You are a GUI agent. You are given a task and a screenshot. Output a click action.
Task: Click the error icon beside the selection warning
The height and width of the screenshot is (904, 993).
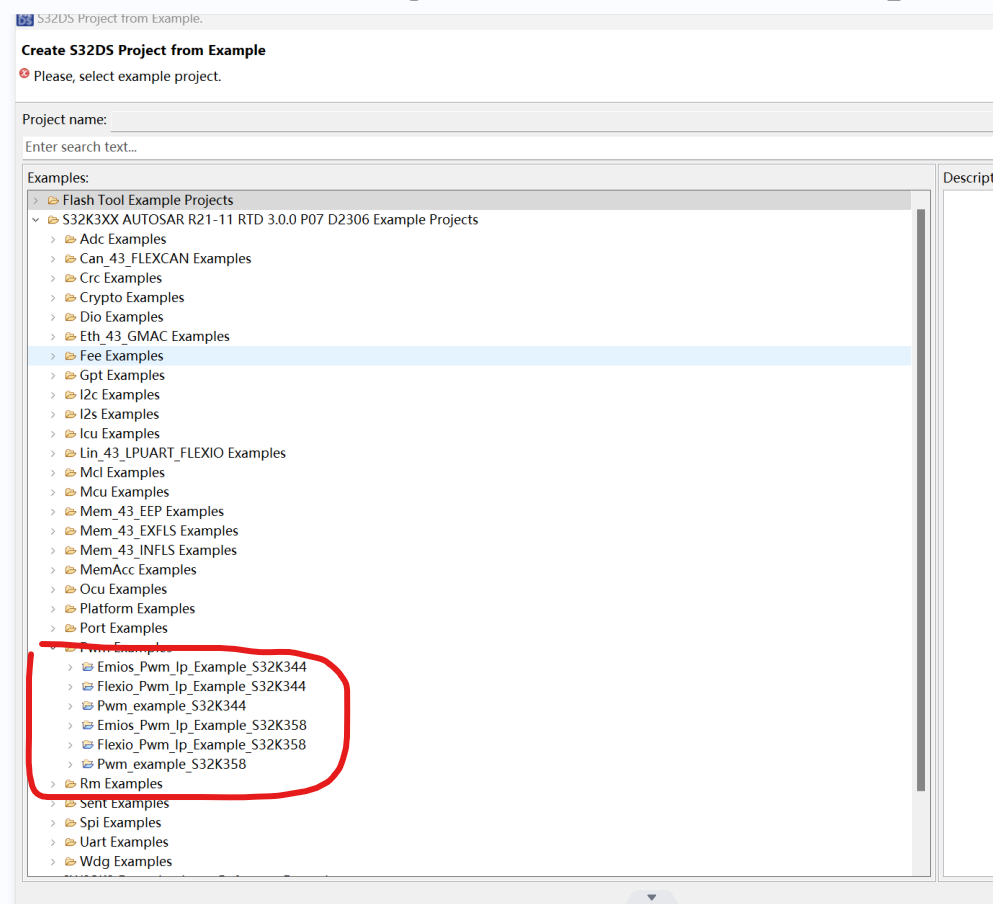[x=24, y=74]
